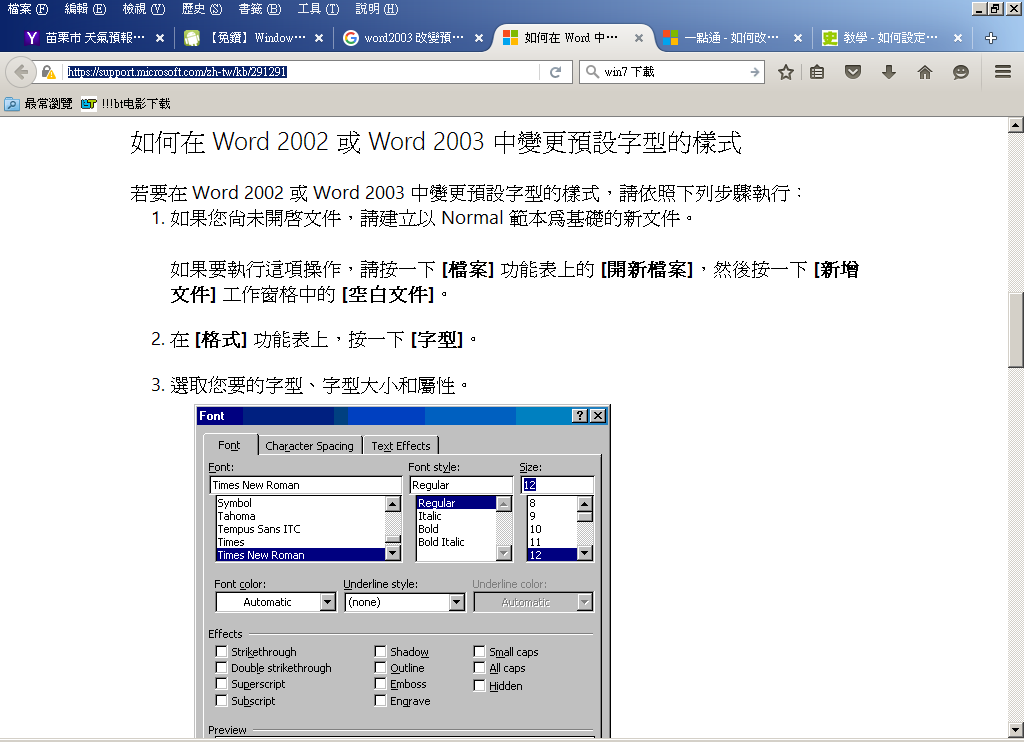Enable the All caps checkbox

coord(479,668)
